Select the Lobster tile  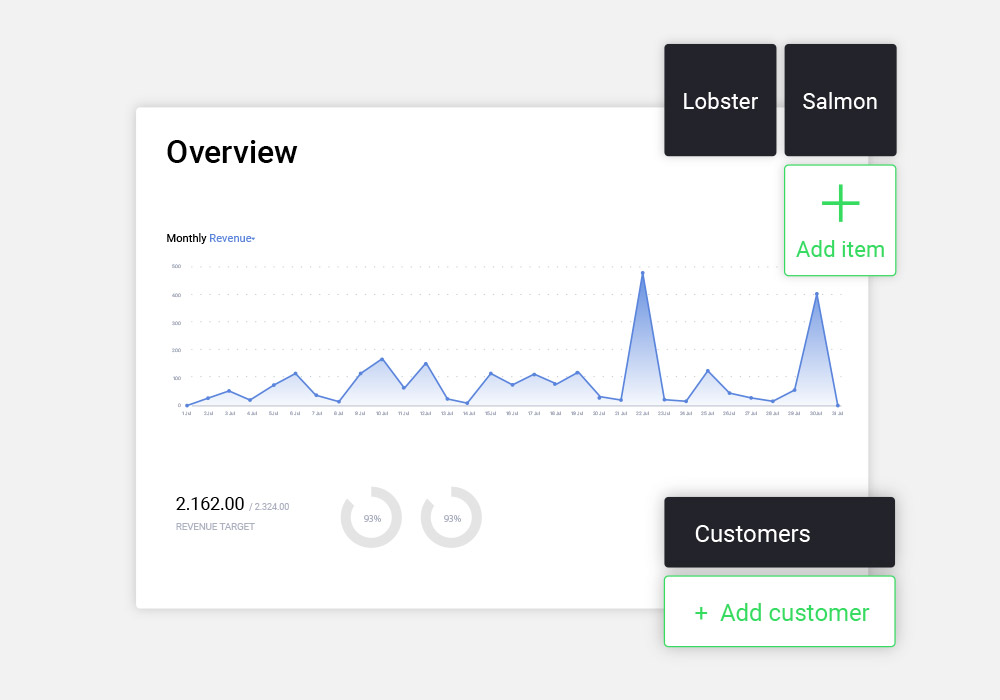click(x=720, y=100)
